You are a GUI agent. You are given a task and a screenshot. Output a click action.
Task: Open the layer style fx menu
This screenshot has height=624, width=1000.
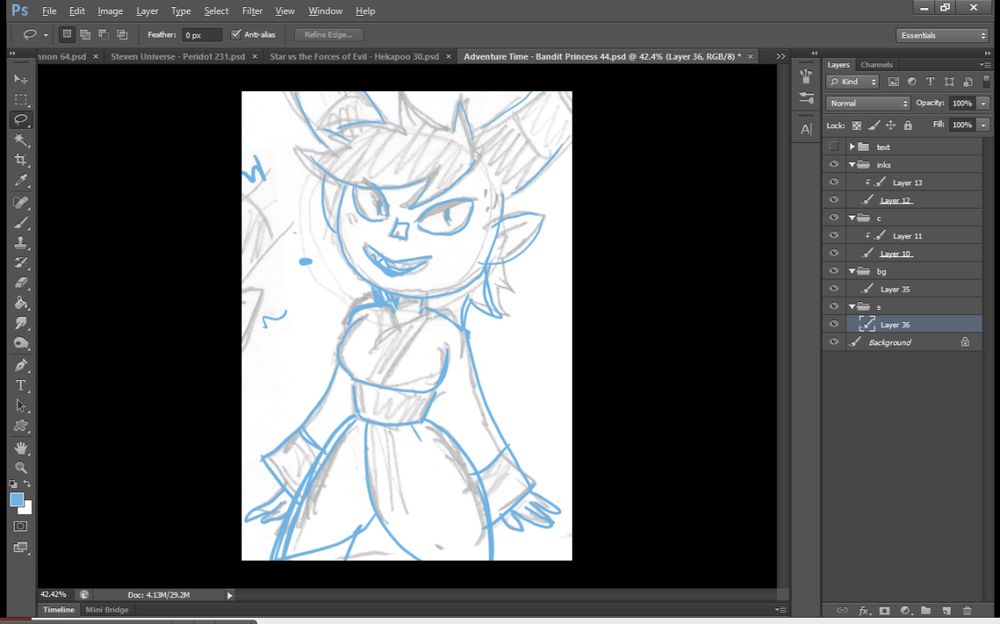[864, 611]
